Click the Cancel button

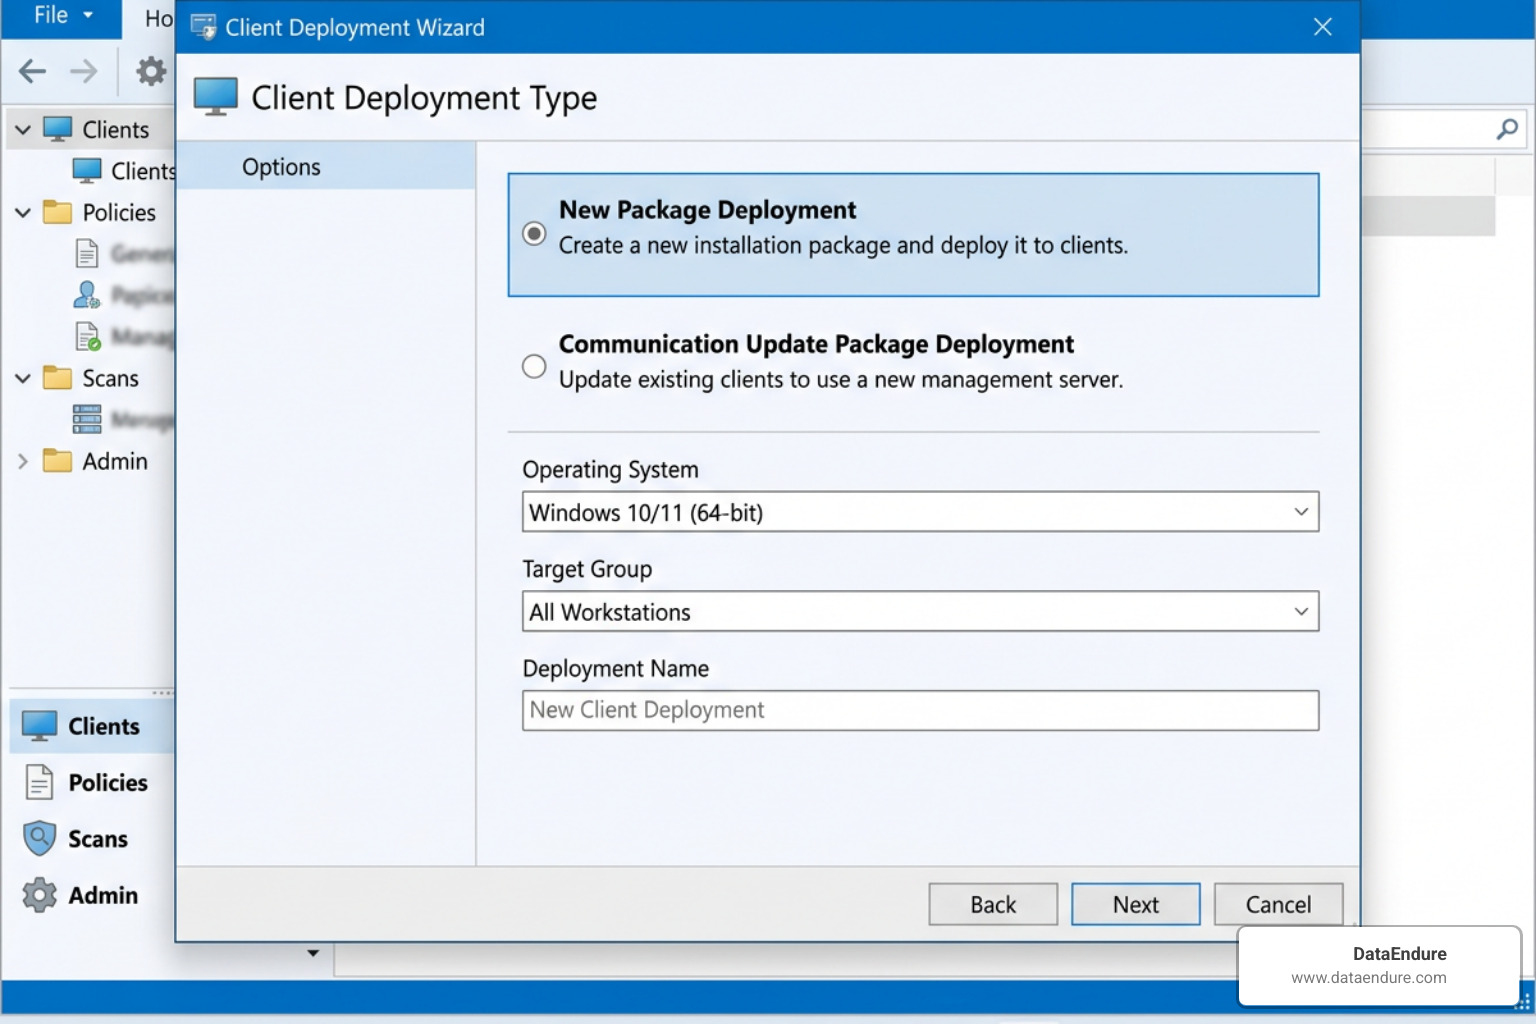coord(1278,904)
